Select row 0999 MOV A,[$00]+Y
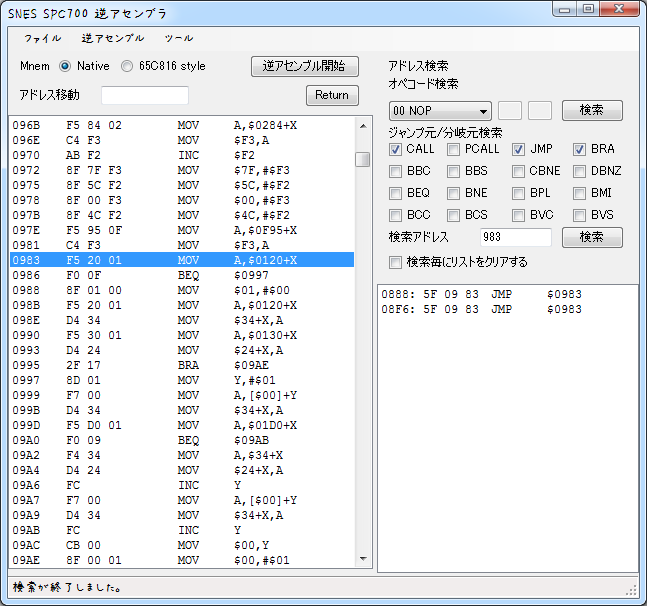The image size is (647, 606). [182, 395]
